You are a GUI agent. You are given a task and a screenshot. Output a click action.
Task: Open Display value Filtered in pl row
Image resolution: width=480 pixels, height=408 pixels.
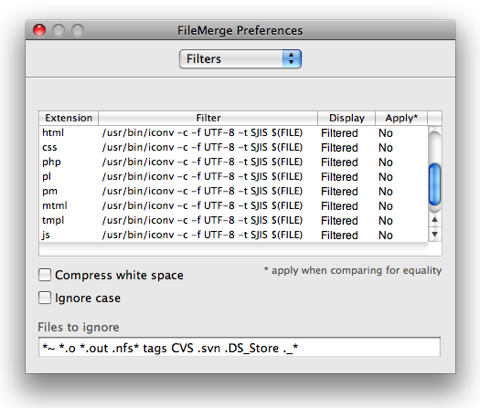point(339,177)
